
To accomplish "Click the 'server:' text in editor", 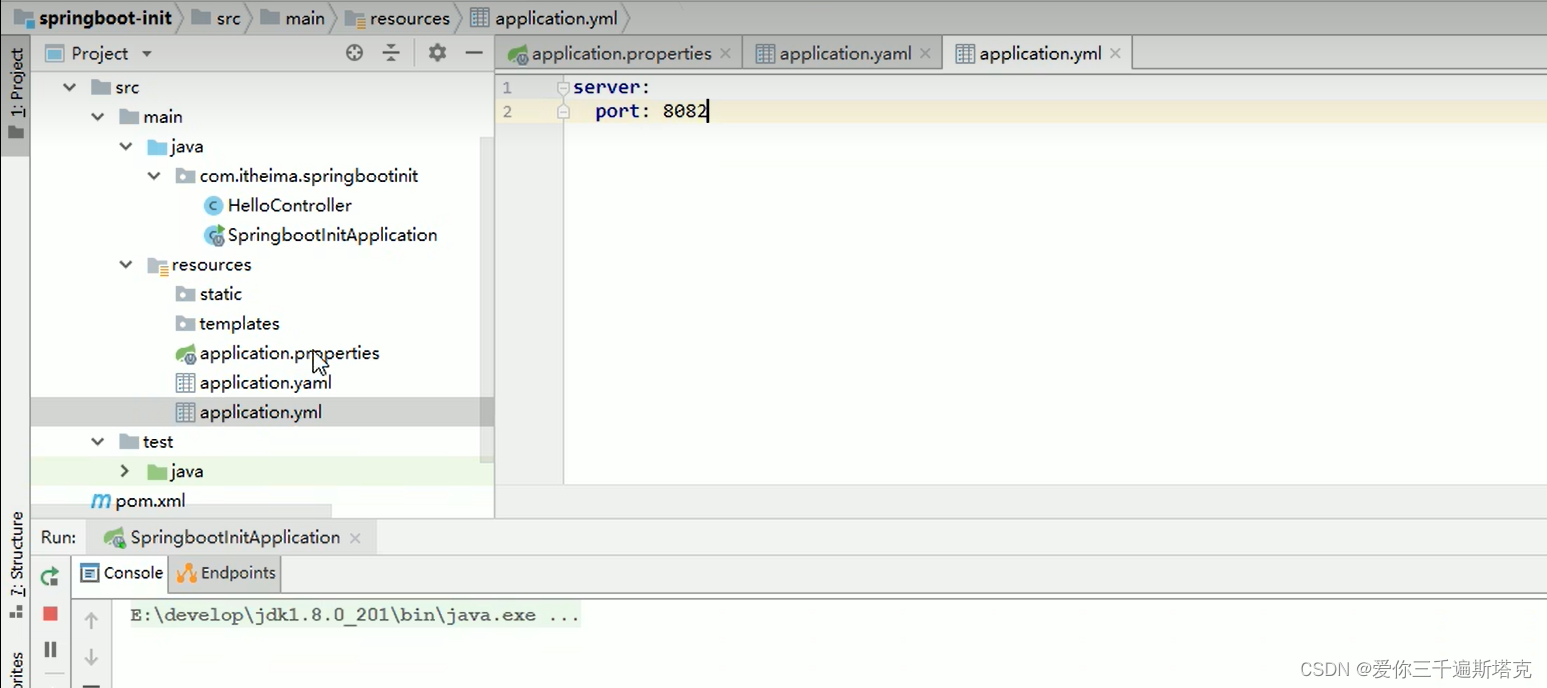I will tap(611, 88).
